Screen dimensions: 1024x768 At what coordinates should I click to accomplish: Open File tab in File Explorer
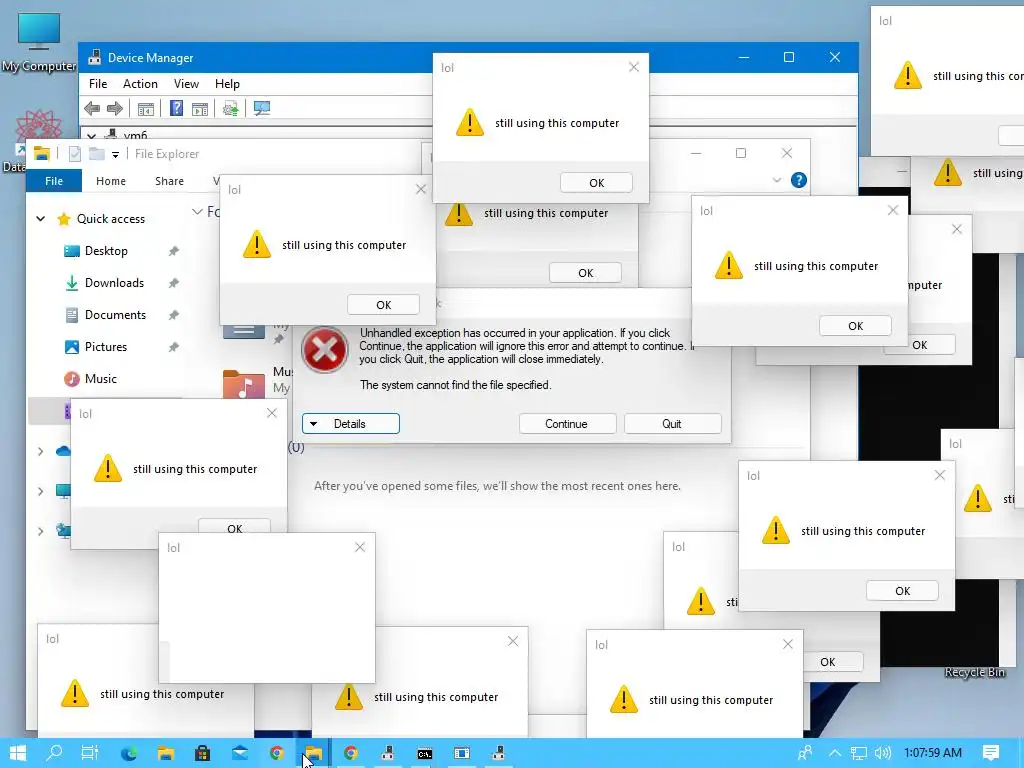pos(54,181)
